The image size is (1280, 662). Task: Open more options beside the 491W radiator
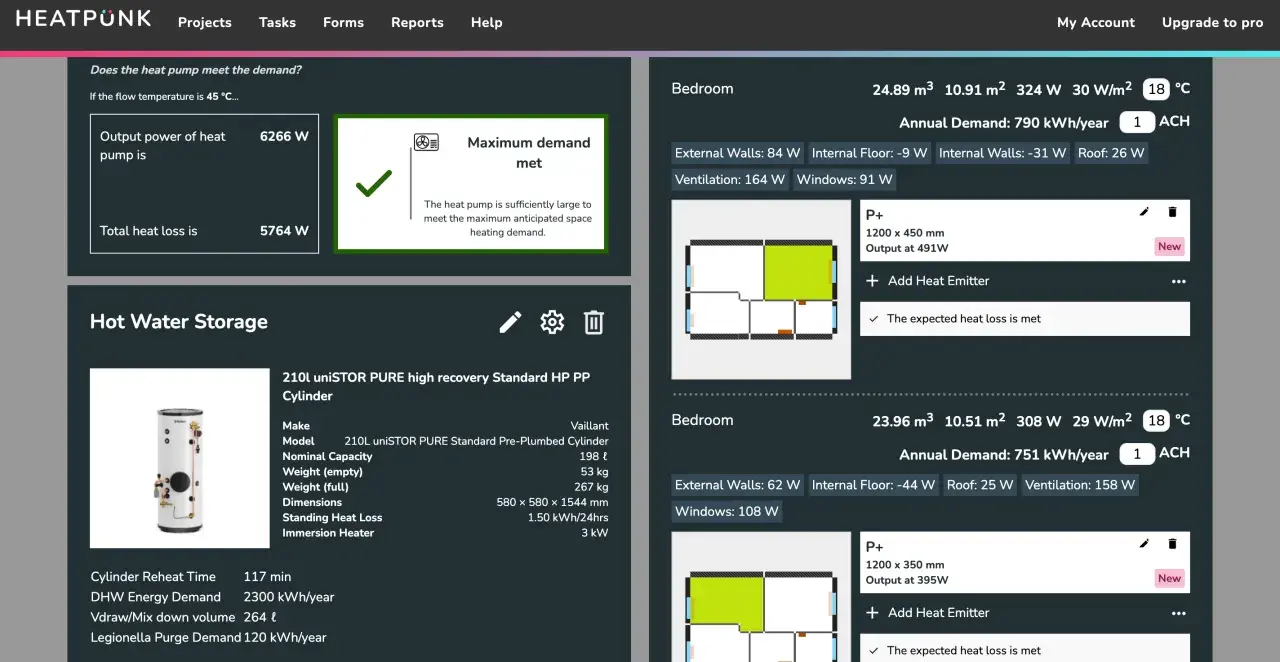click(x=1178, y=282)
